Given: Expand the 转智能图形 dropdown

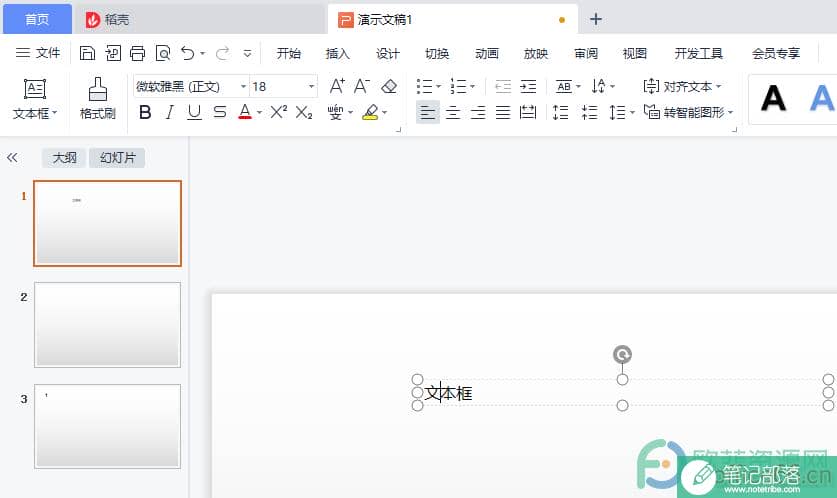Looking at the screenshot, I should click(731, 112).
